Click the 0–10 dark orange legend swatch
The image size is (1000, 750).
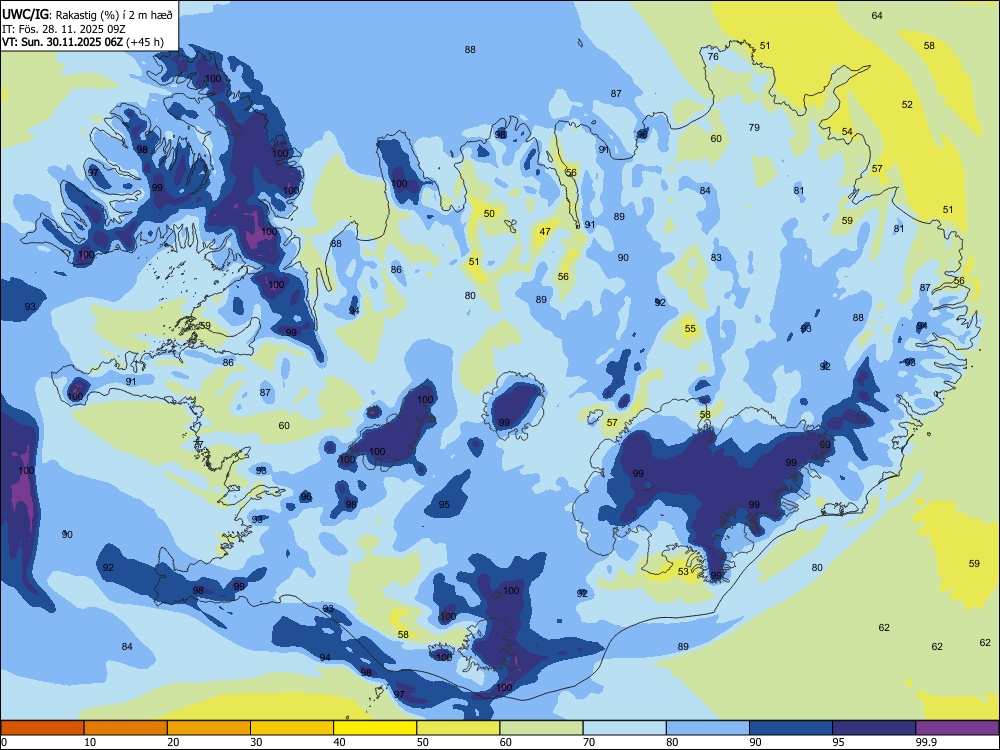point(42,728)
